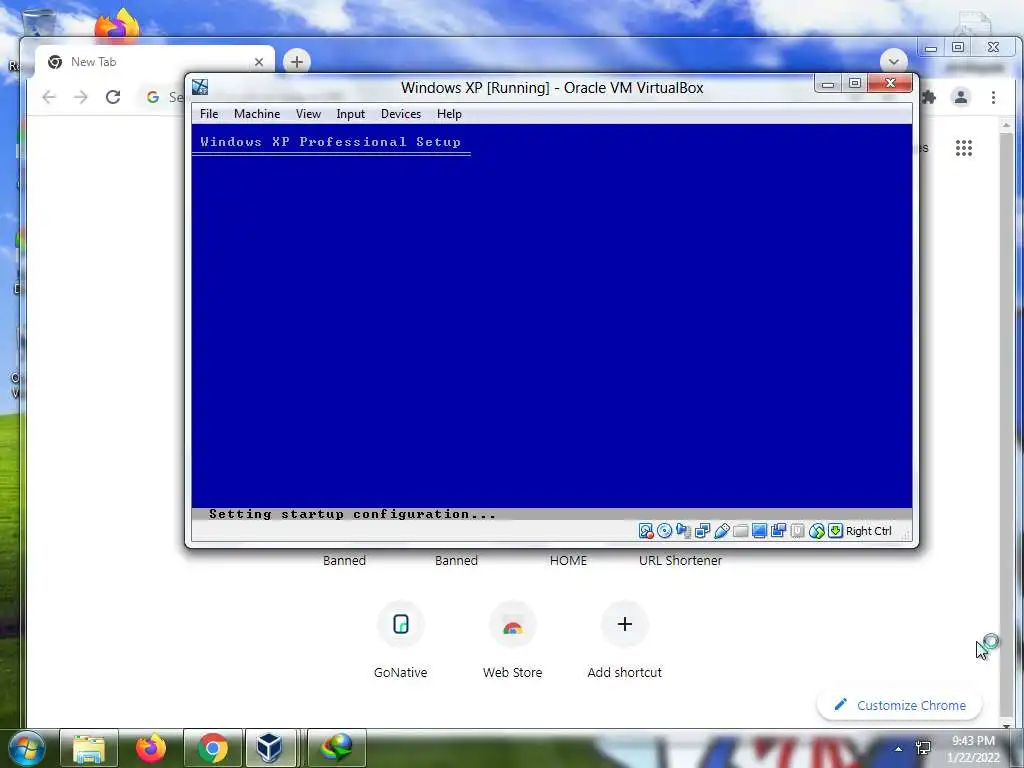Open the GoNative shortcut

click(400, 640)
